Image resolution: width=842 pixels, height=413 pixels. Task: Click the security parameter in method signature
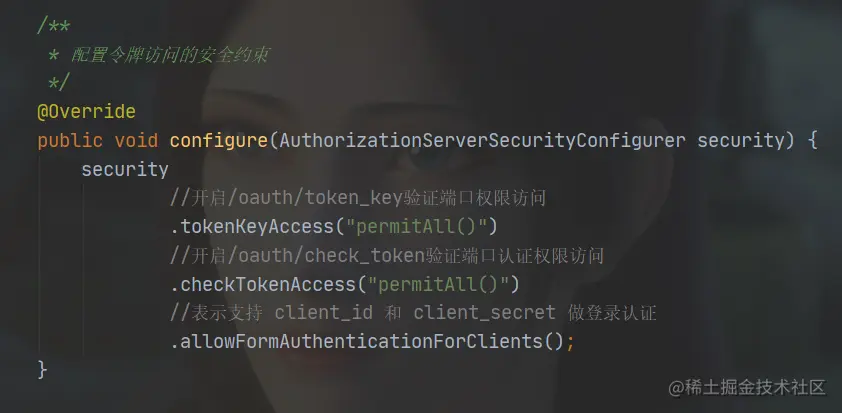coord(741,141)
